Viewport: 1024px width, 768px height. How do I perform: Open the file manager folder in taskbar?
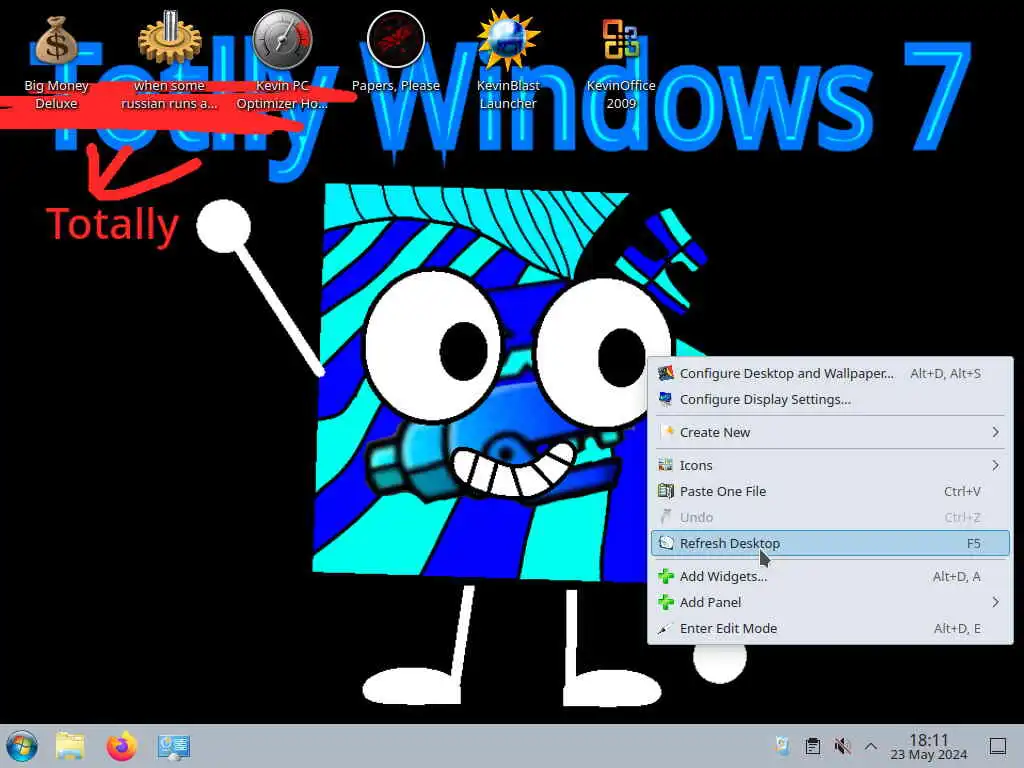click(71, 746)
